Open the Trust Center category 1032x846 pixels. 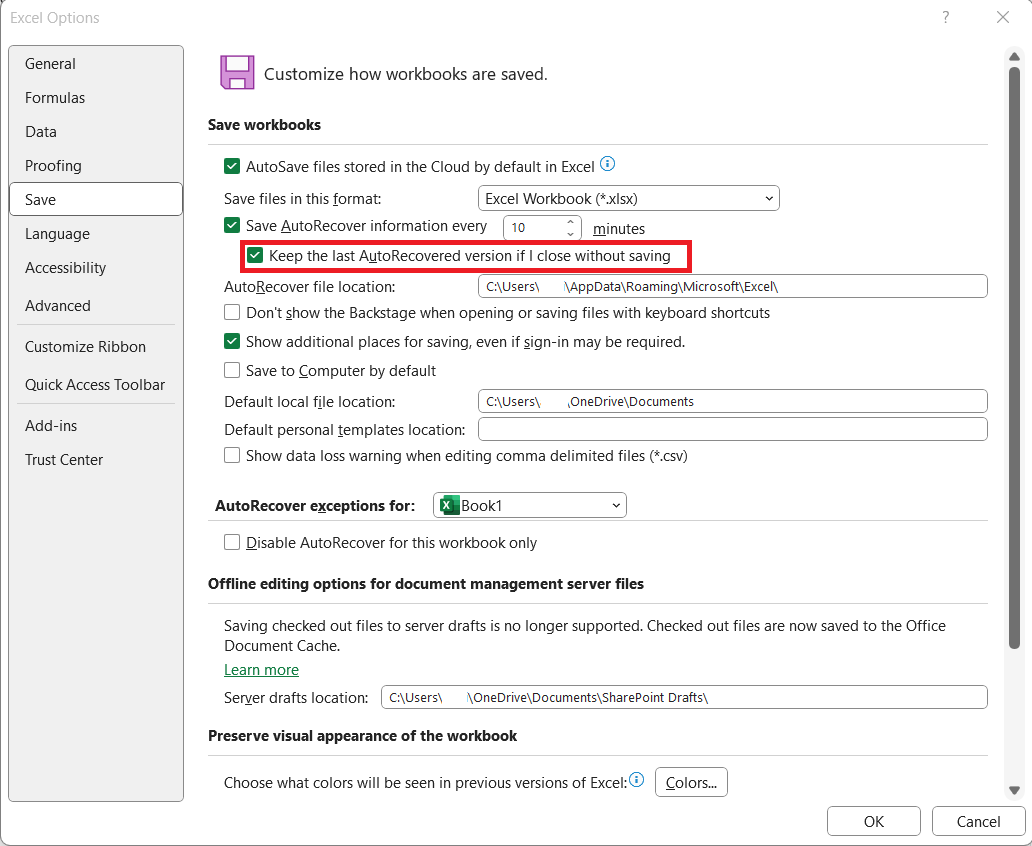point(96,460)
